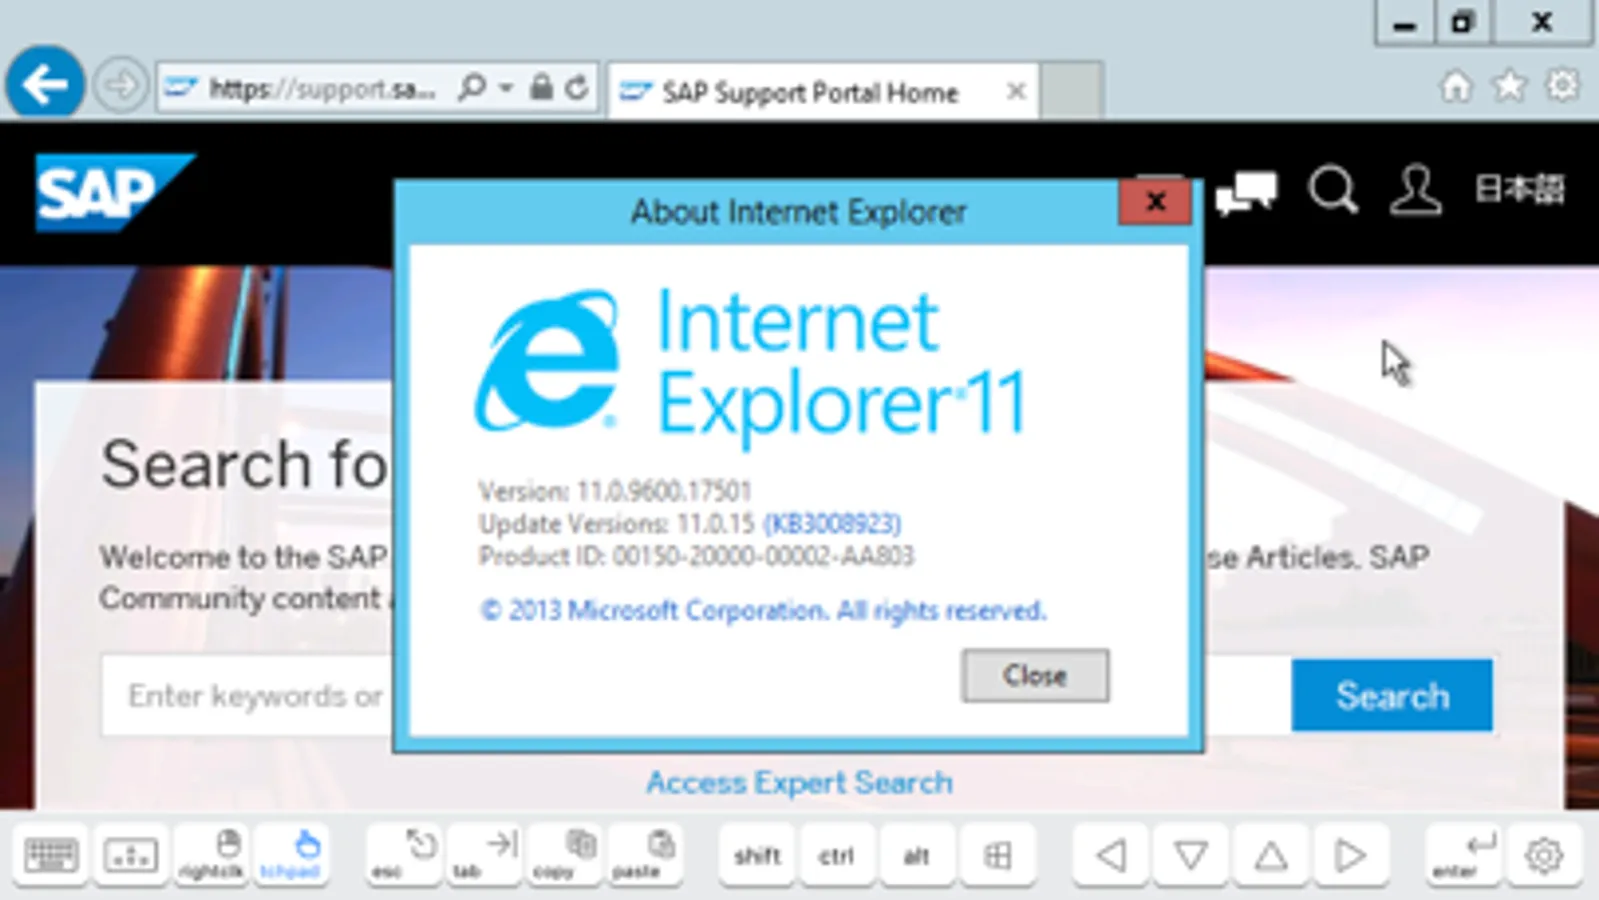
Task: Click the 2013 Microsoft Corporation copyright link
Action: pos(763,610)
